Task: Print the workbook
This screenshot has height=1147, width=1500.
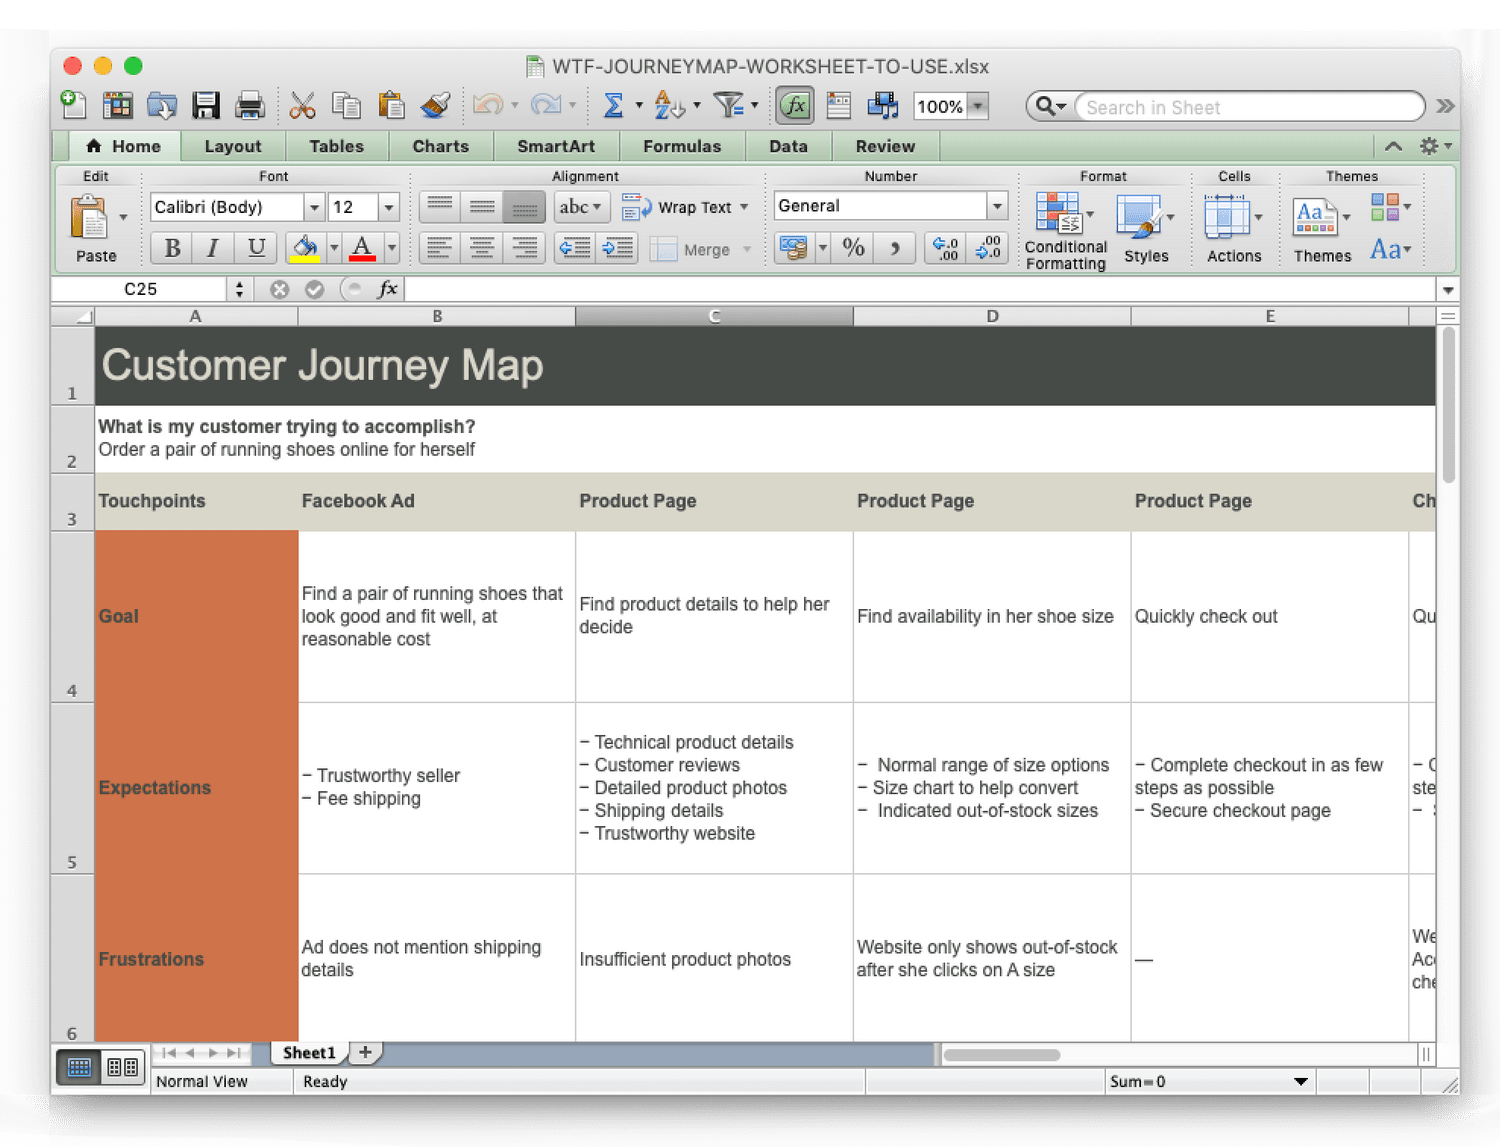Action: tap(249, 105)
